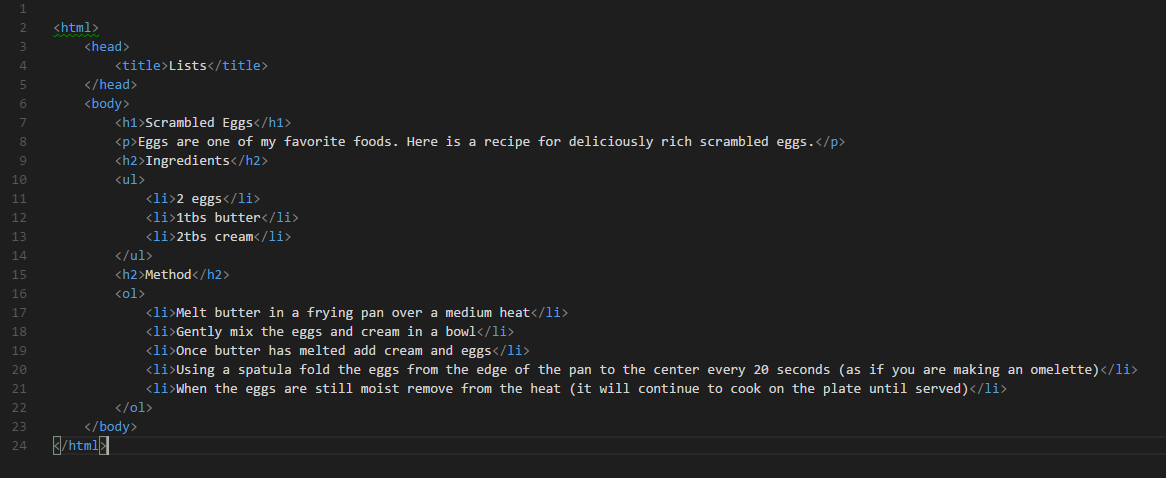
Task: Click the paragraph text about favorite foods
Action: pyautogui.click(x=476, y=142)
